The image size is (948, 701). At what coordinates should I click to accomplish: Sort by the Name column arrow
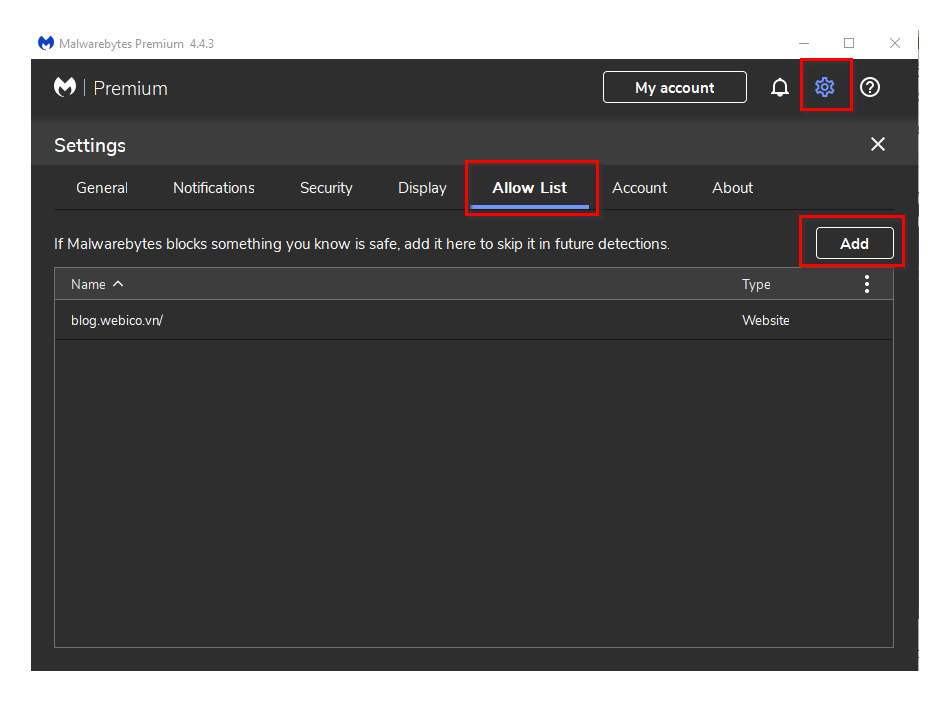[x=118, y=284]
